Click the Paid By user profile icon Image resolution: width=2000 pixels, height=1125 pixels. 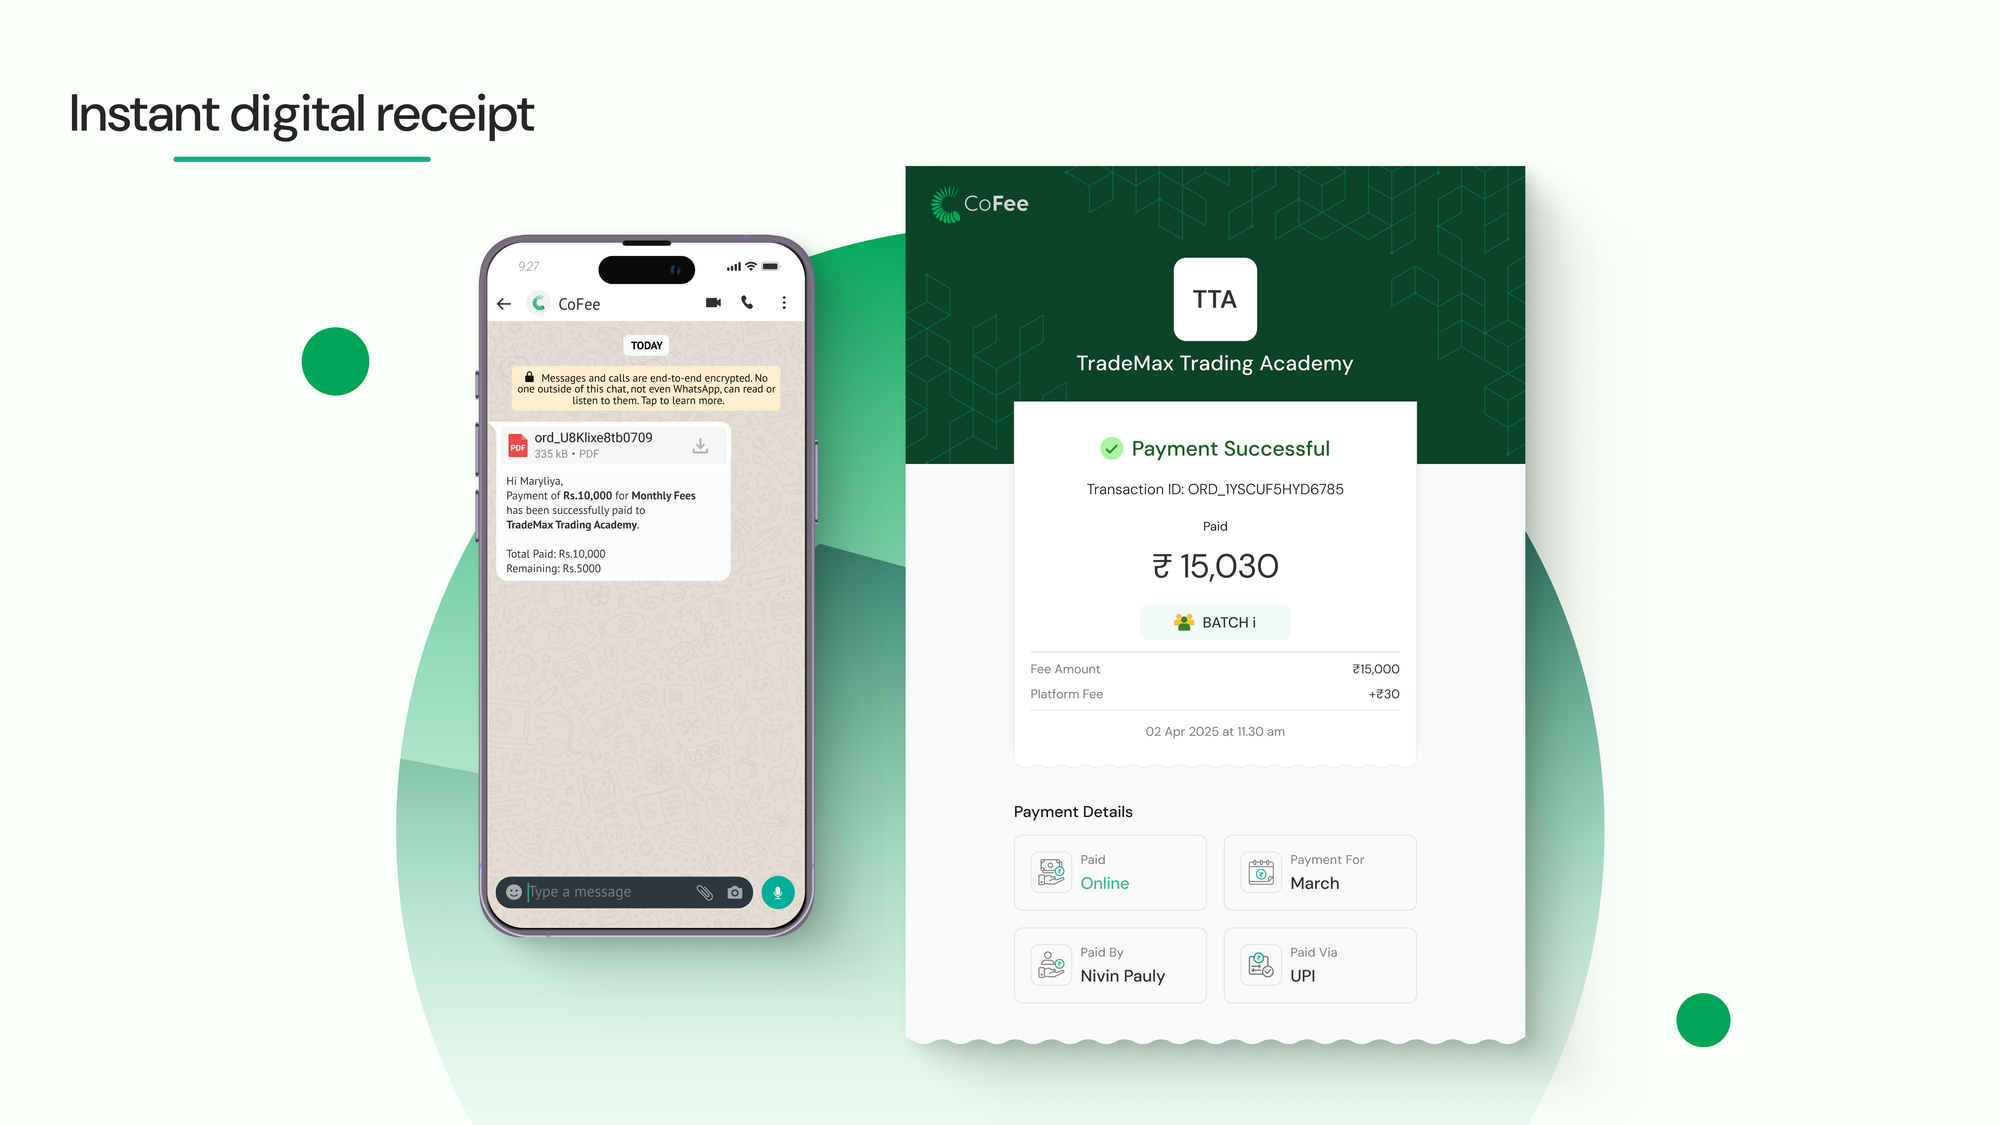1051,963
